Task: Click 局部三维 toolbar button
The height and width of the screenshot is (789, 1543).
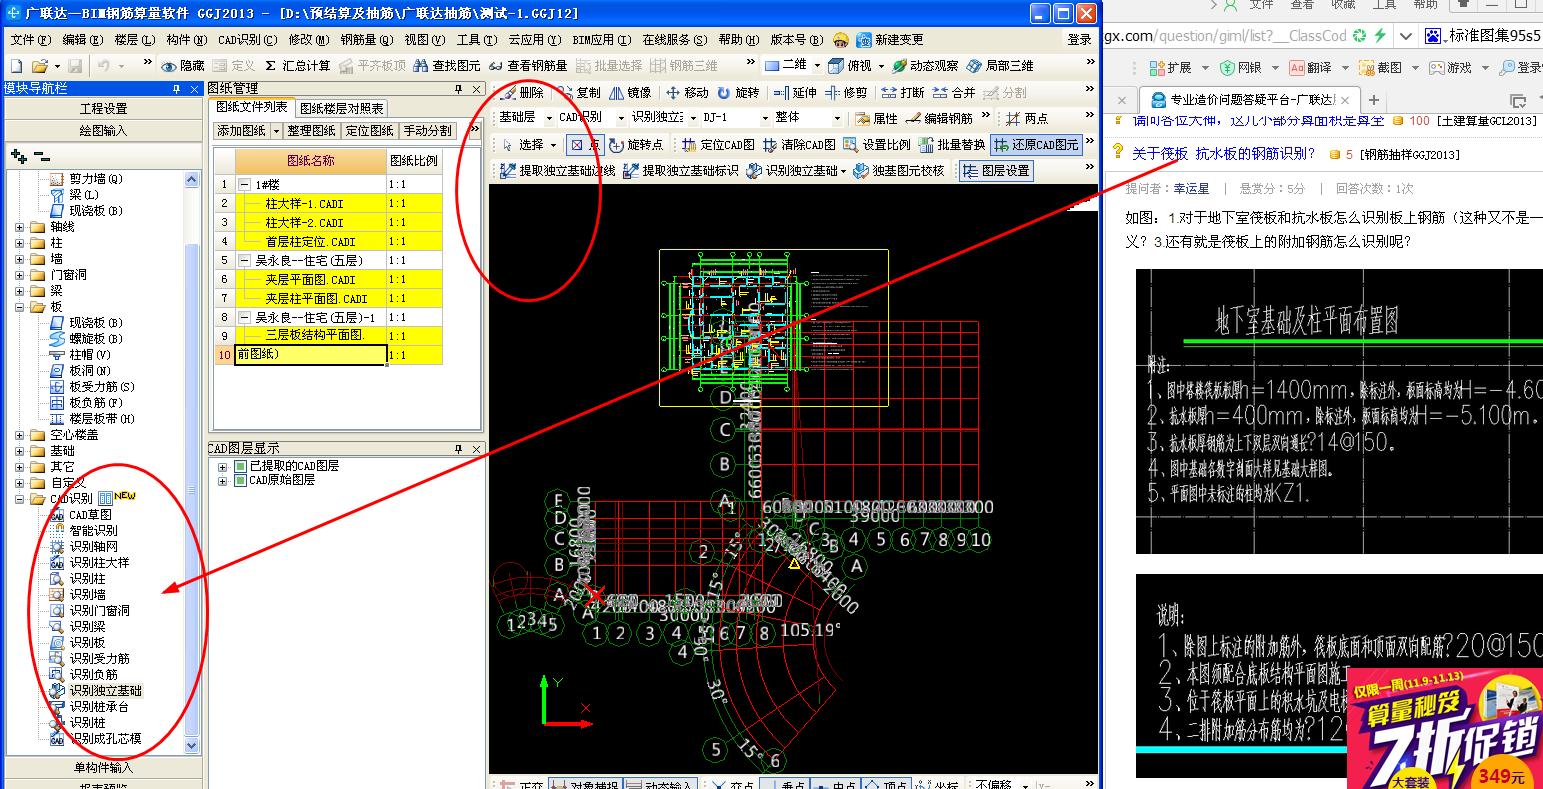Action: 1000,66
